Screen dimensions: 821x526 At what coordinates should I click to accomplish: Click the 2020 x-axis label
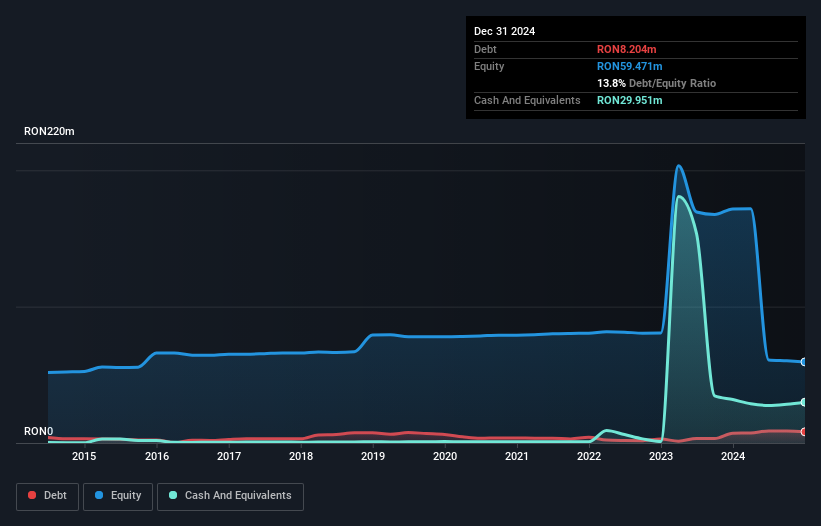click(x=445, y=456)
